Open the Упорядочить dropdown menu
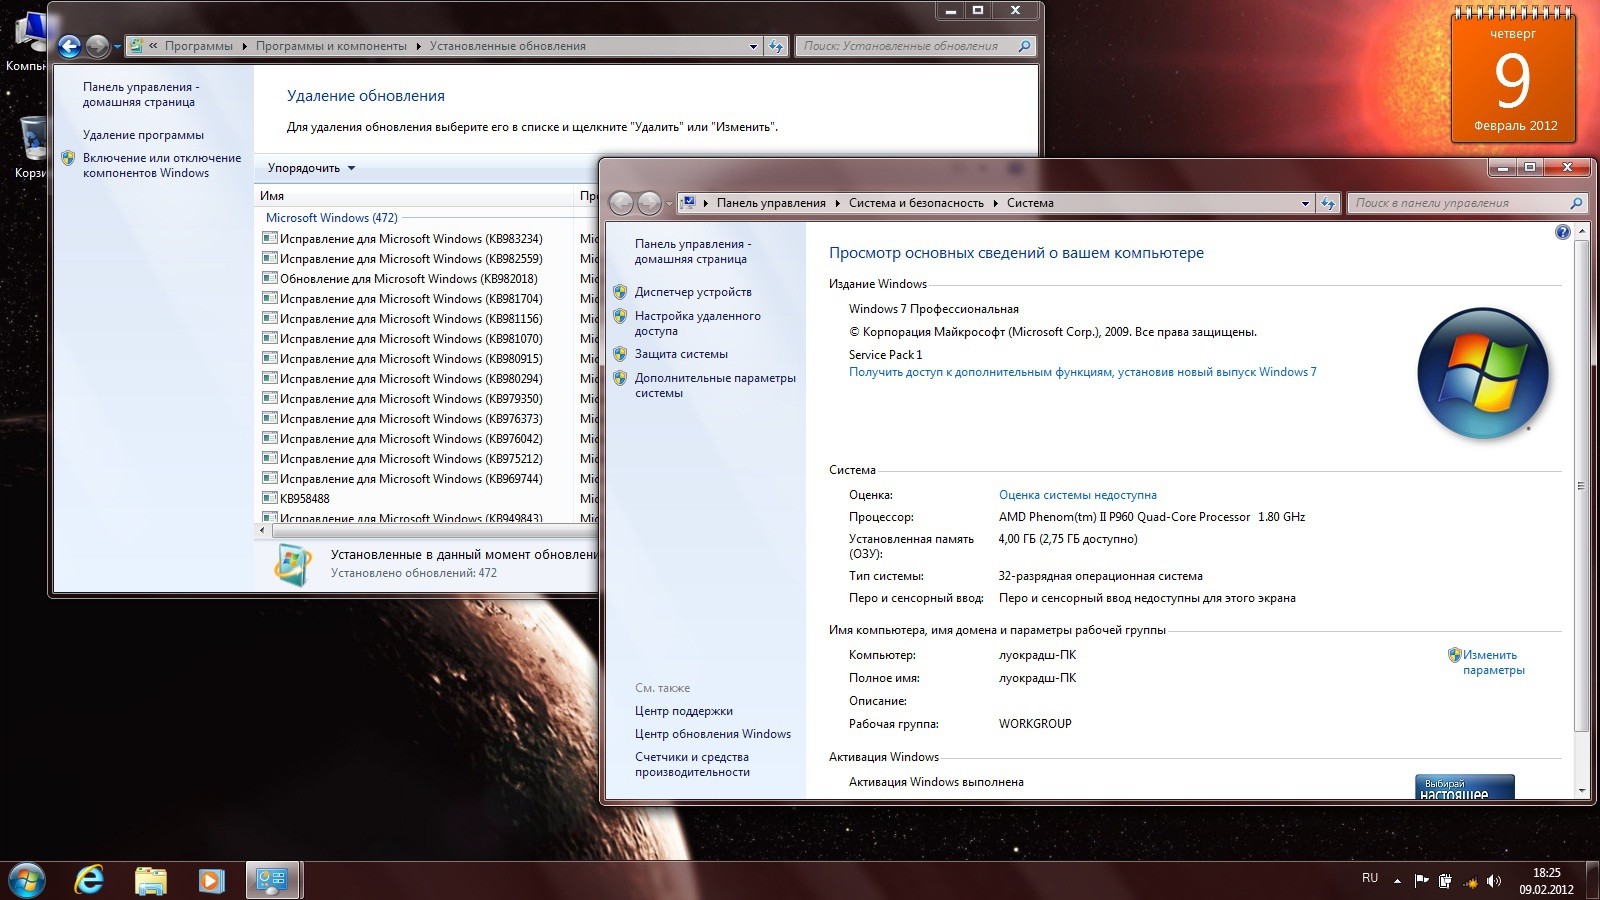1600x900 pixels. point(311,168)
